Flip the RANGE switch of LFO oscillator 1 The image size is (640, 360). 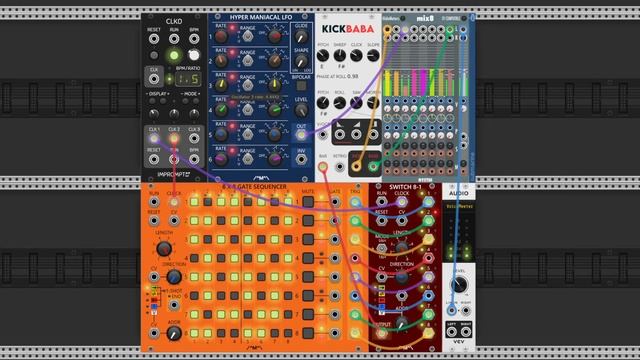[247, 37]
